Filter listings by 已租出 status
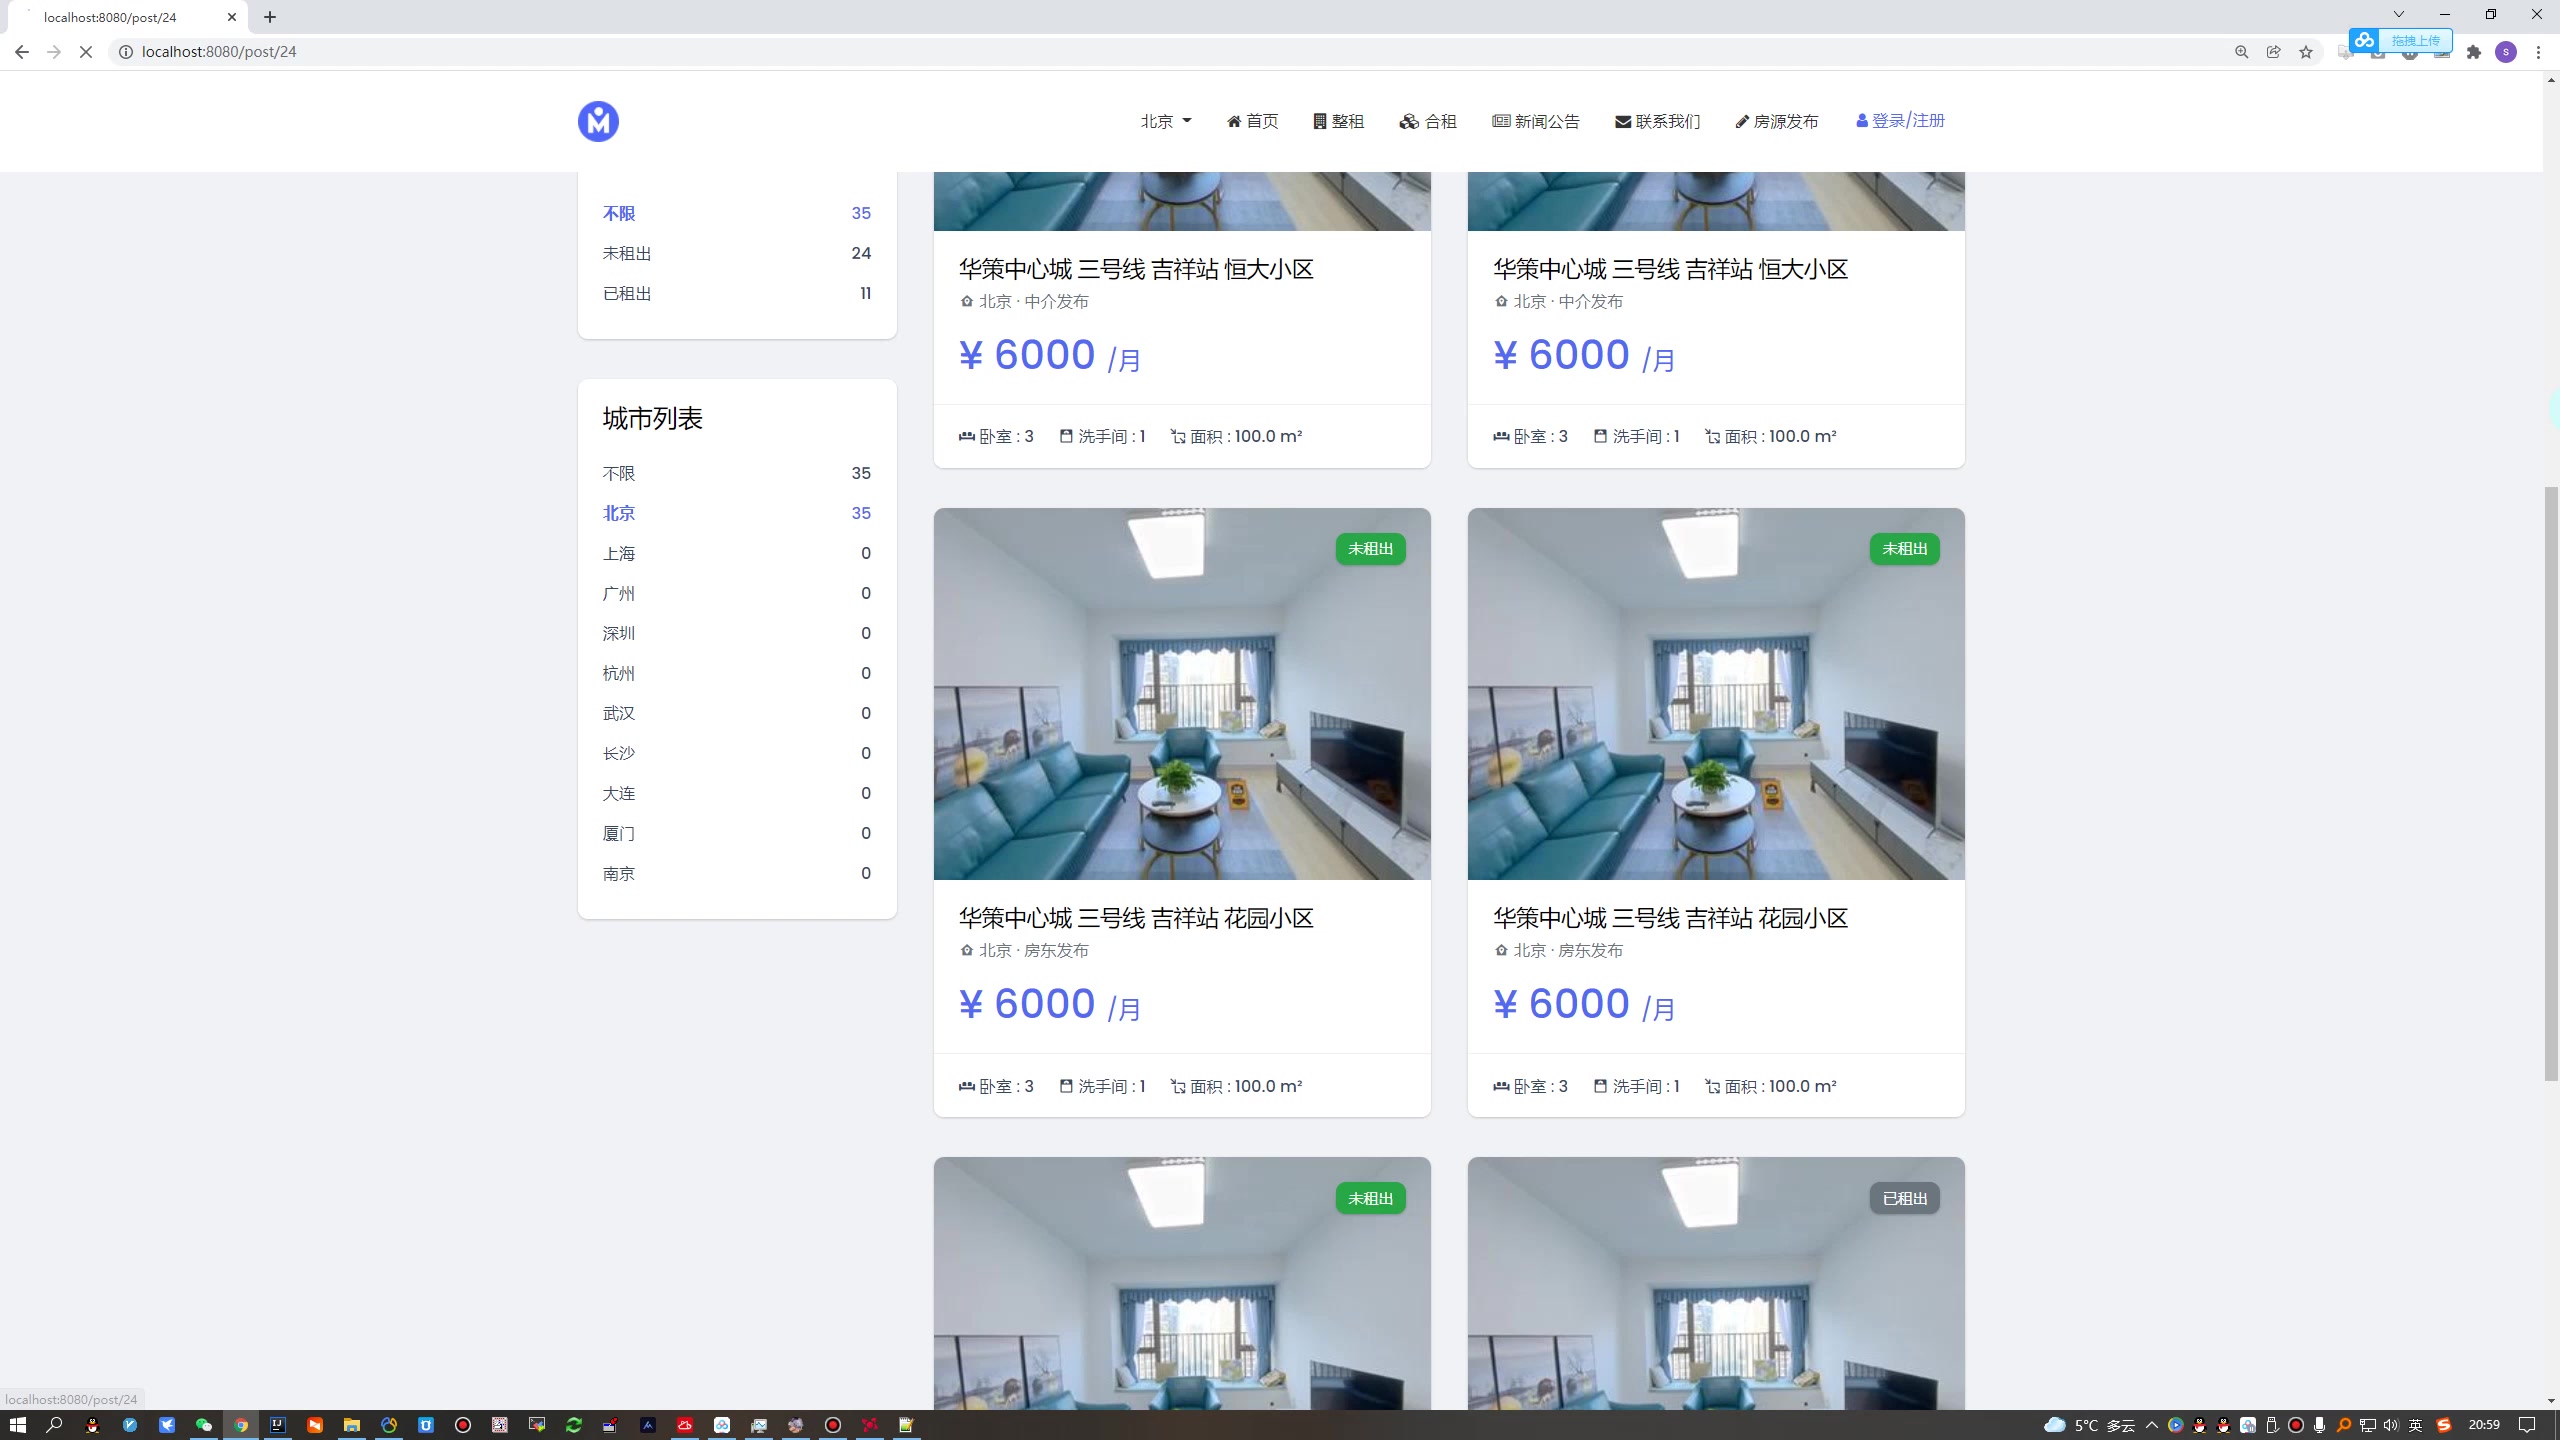 tap(737, 293)
